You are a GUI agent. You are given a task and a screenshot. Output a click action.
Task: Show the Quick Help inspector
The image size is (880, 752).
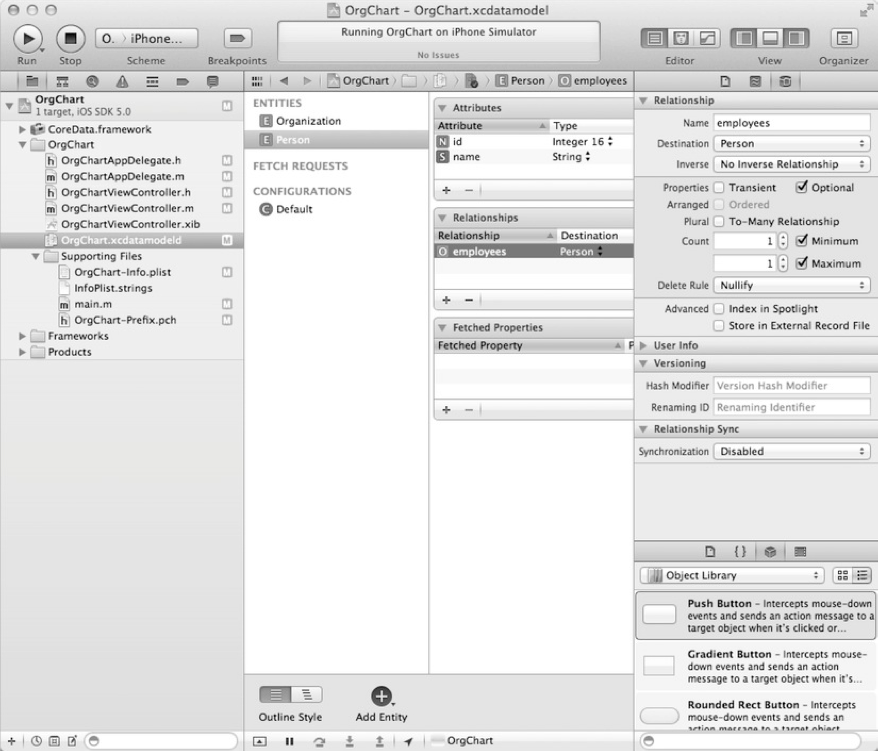pos(755,81)
